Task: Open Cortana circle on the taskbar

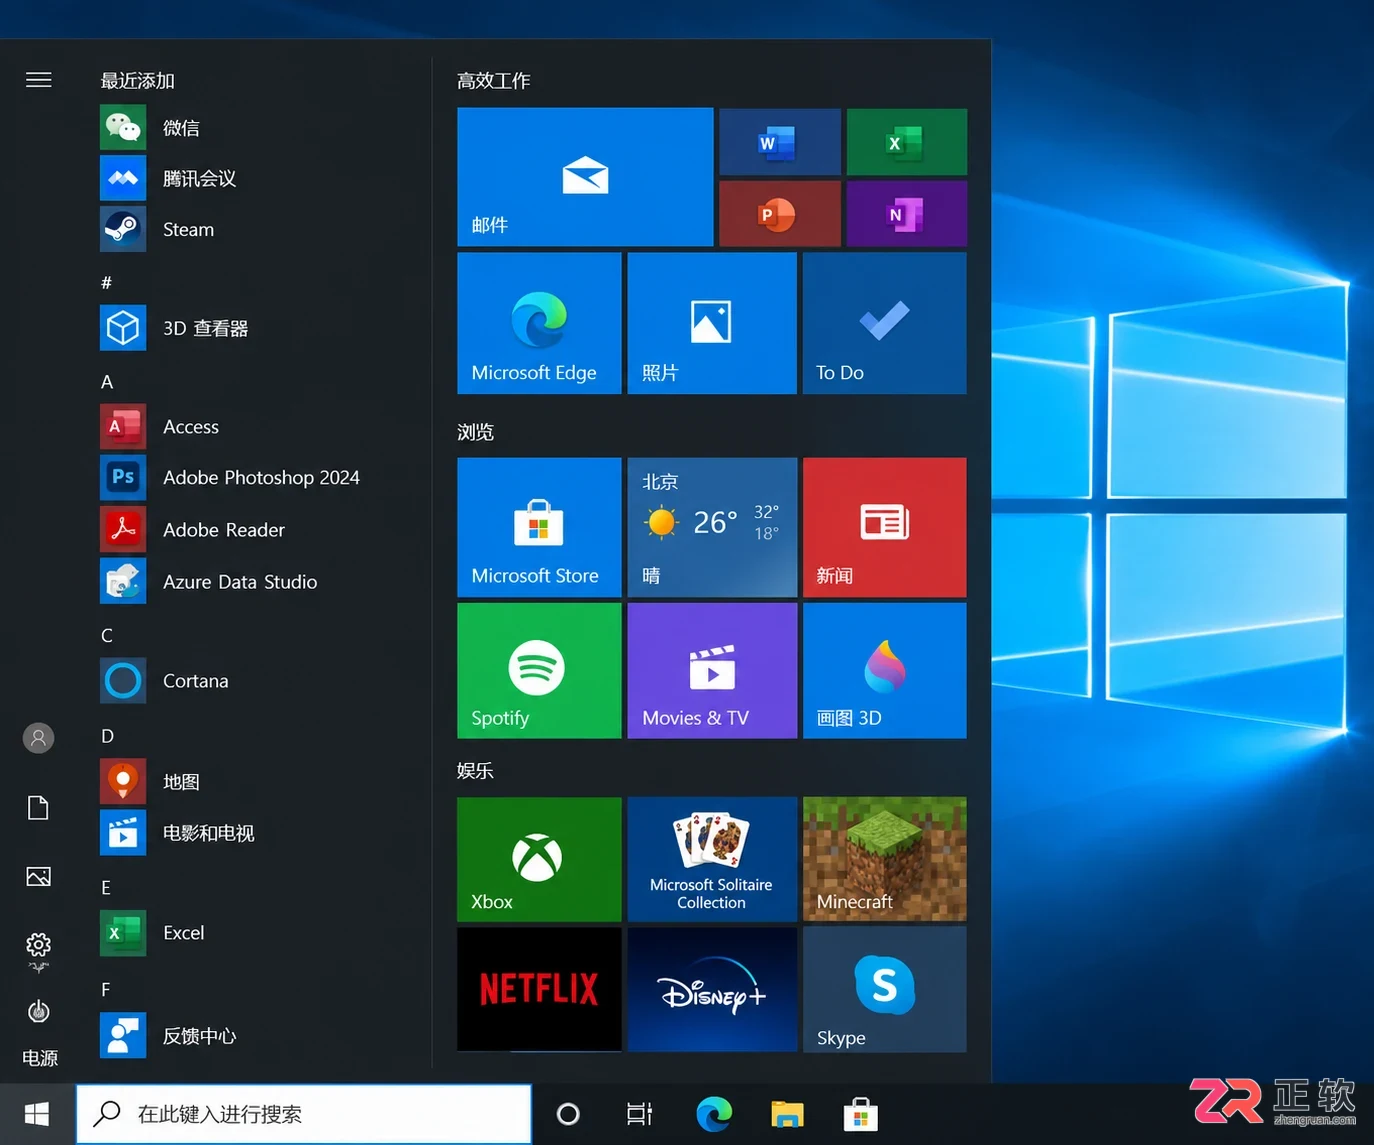Action: [x=568, y=1114]
